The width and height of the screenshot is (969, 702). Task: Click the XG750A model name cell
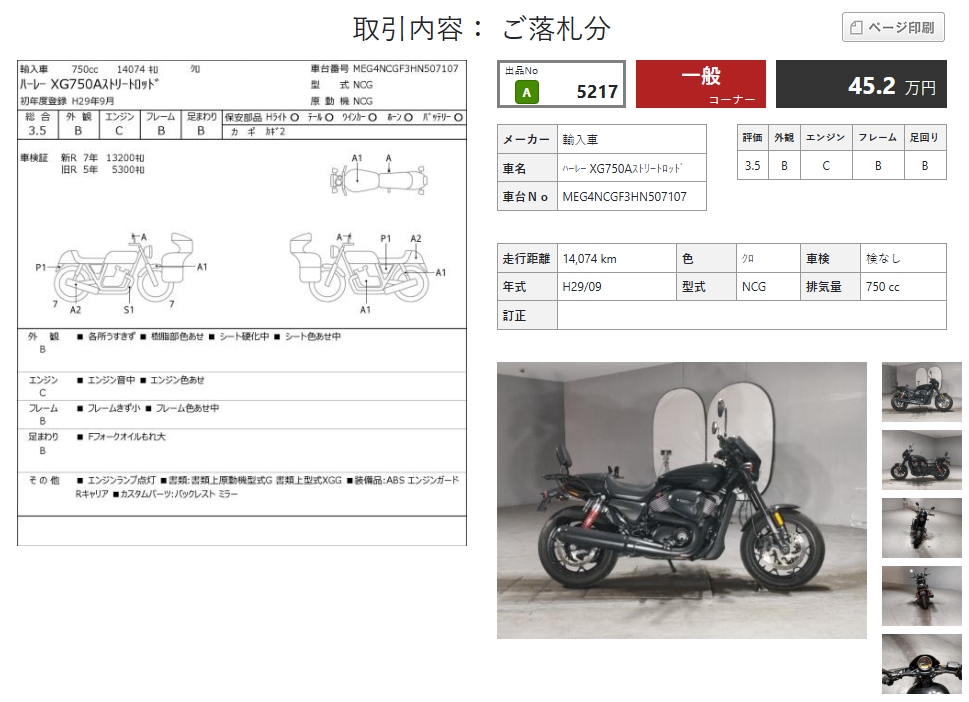630,168
